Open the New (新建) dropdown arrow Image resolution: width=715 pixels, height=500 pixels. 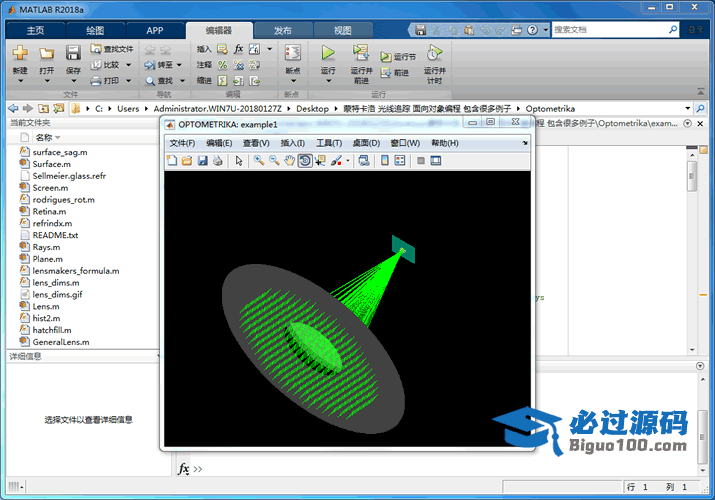click(20, 81)
